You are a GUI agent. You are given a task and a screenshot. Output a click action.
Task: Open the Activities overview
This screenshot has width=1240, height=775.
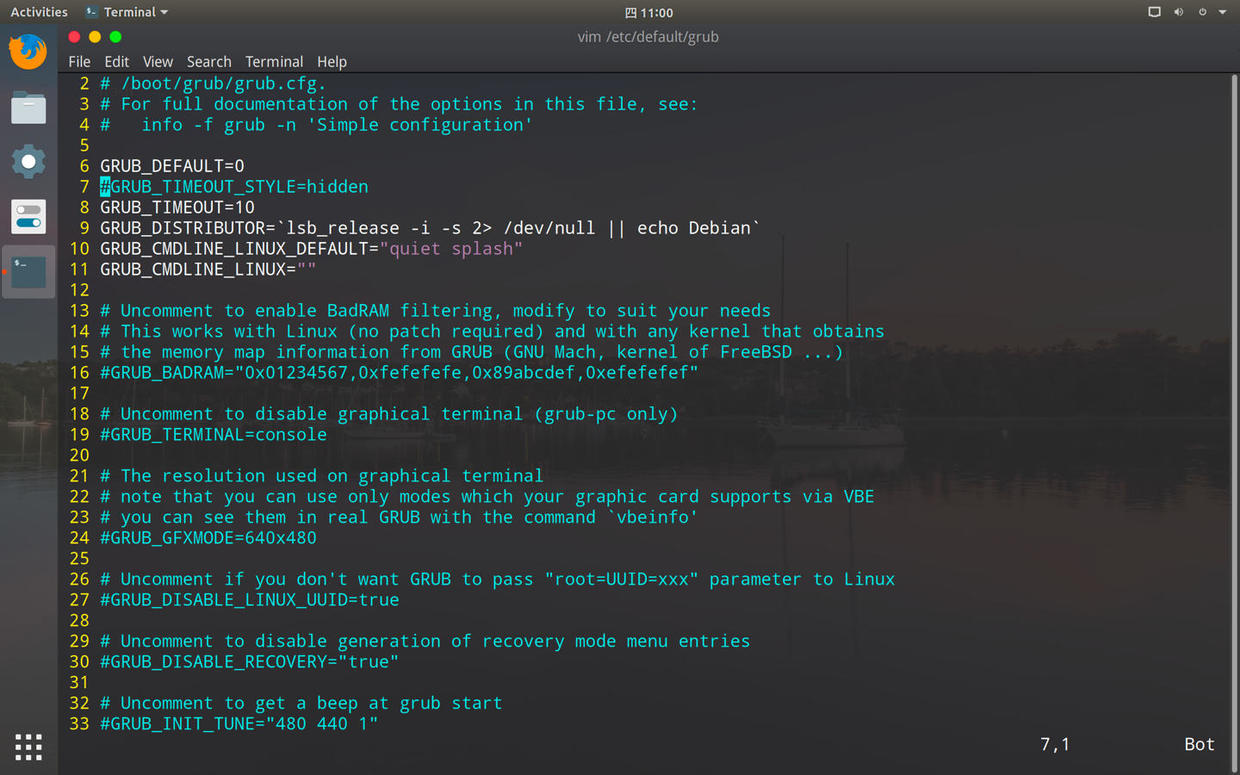(39, 12)
